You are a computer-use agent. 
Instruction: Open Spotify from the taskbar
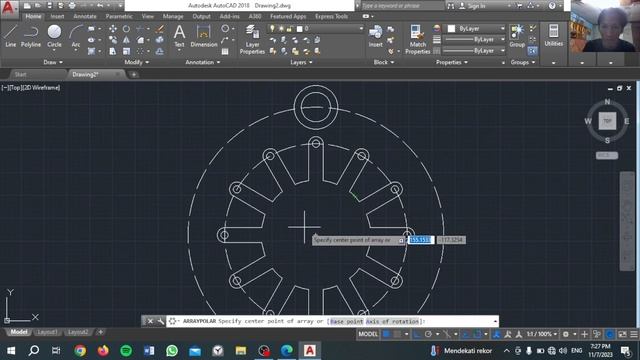click(126, 351)
